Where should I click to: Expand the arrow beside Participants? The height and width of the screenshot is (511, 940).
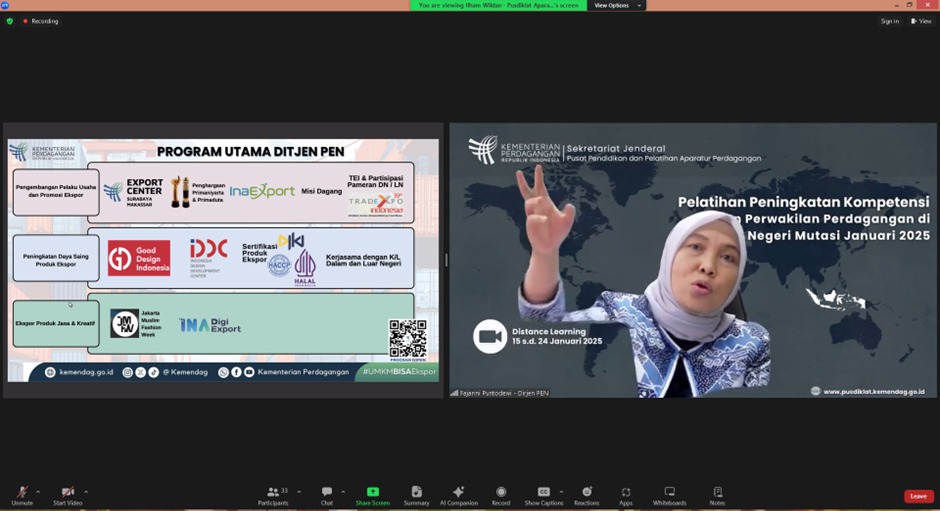(299, 492)
